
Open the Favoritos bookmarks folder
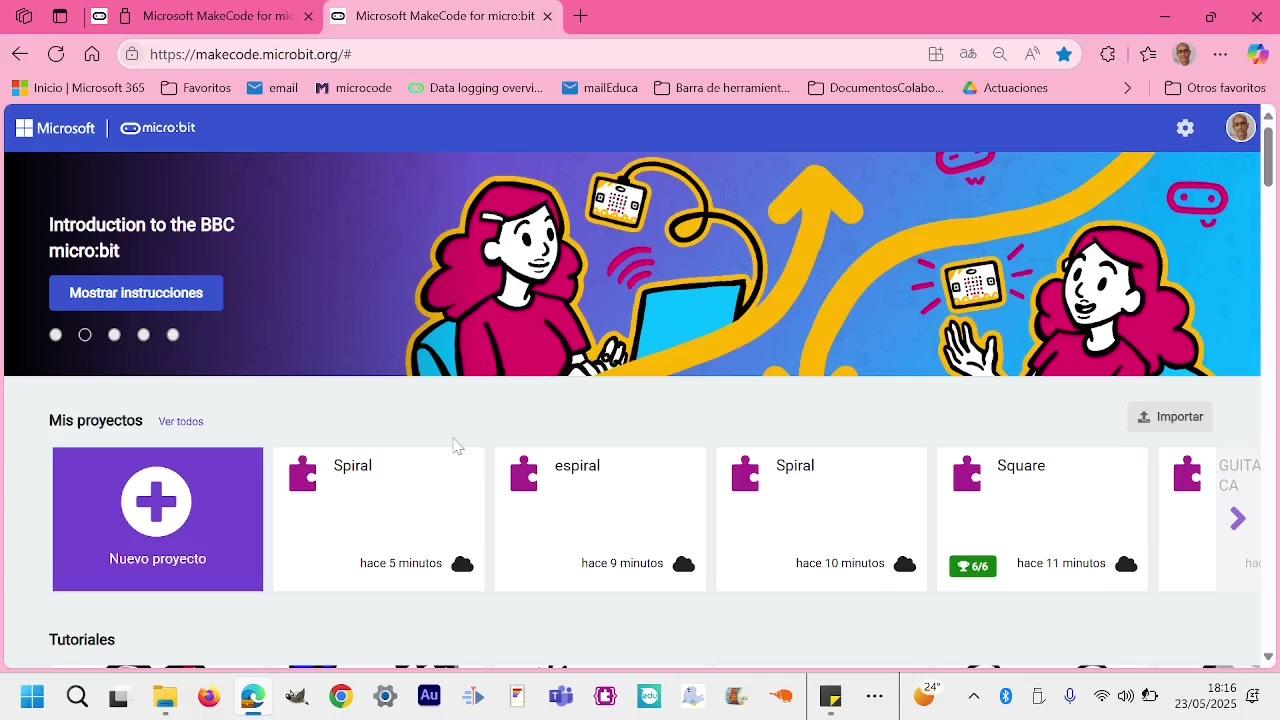pos(196,88)
